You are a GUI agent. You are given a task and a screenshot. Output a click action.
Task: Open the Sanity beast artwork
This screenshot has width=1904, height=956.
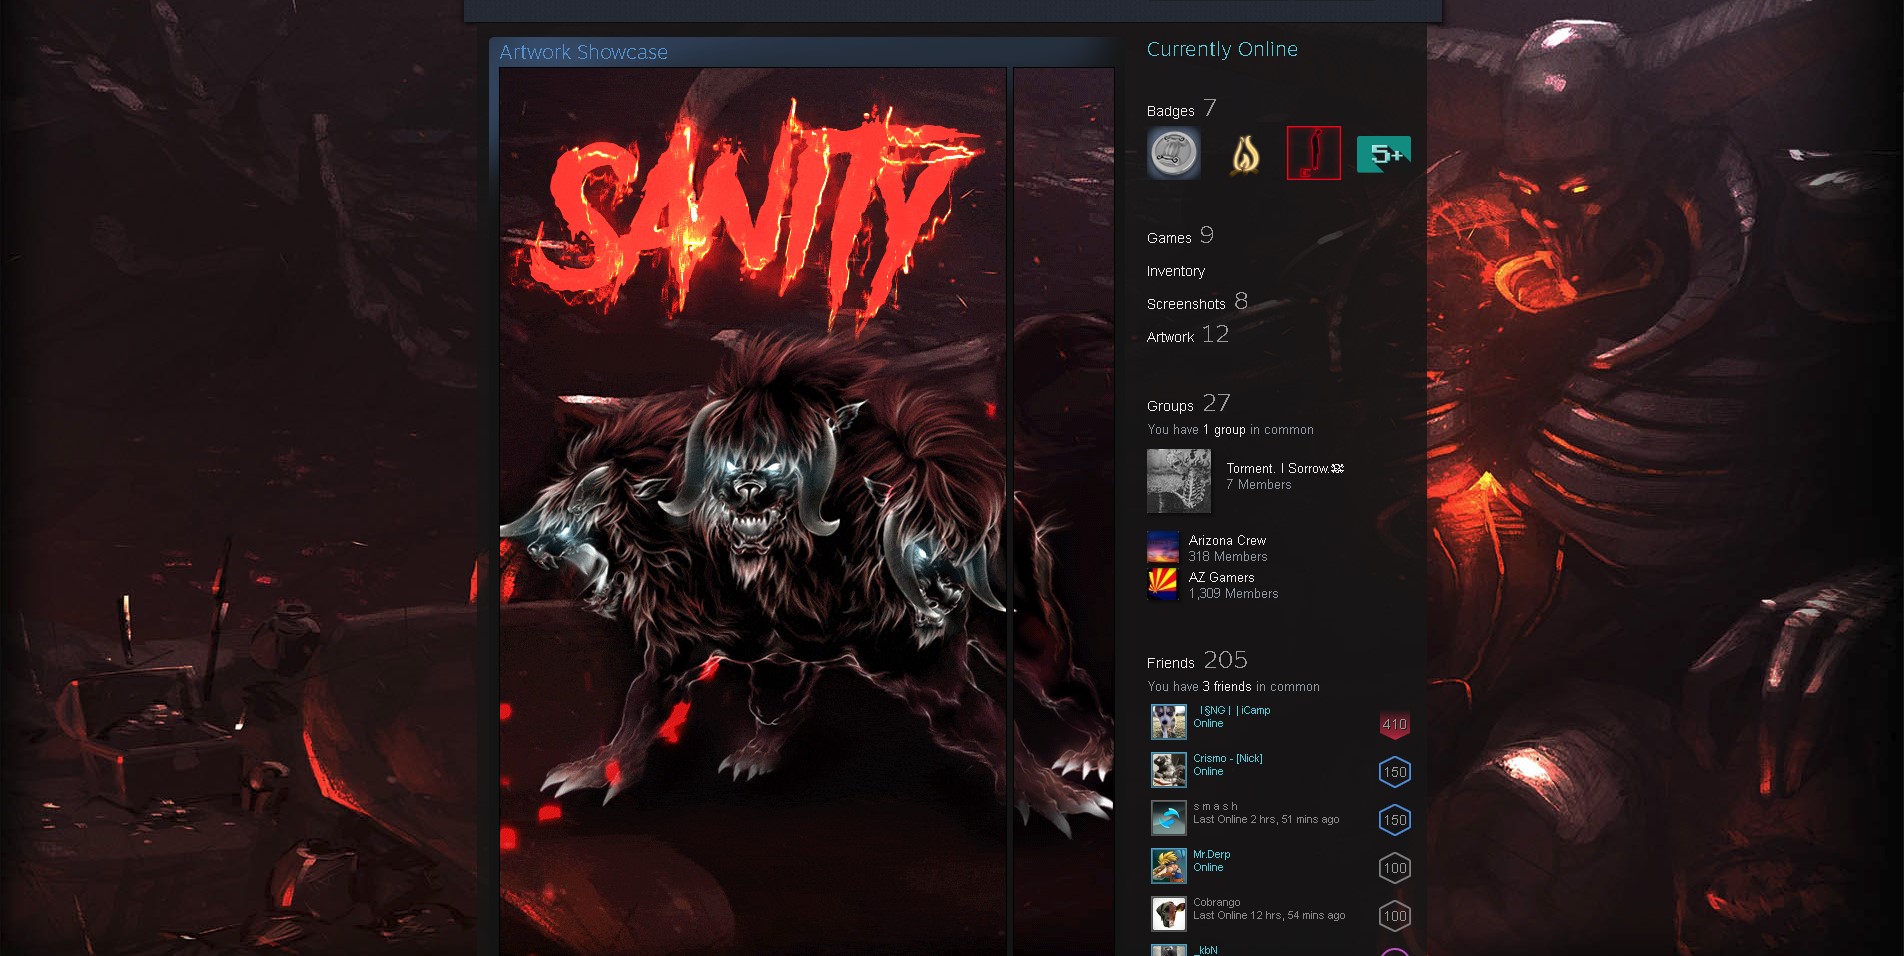coord(753,511)
